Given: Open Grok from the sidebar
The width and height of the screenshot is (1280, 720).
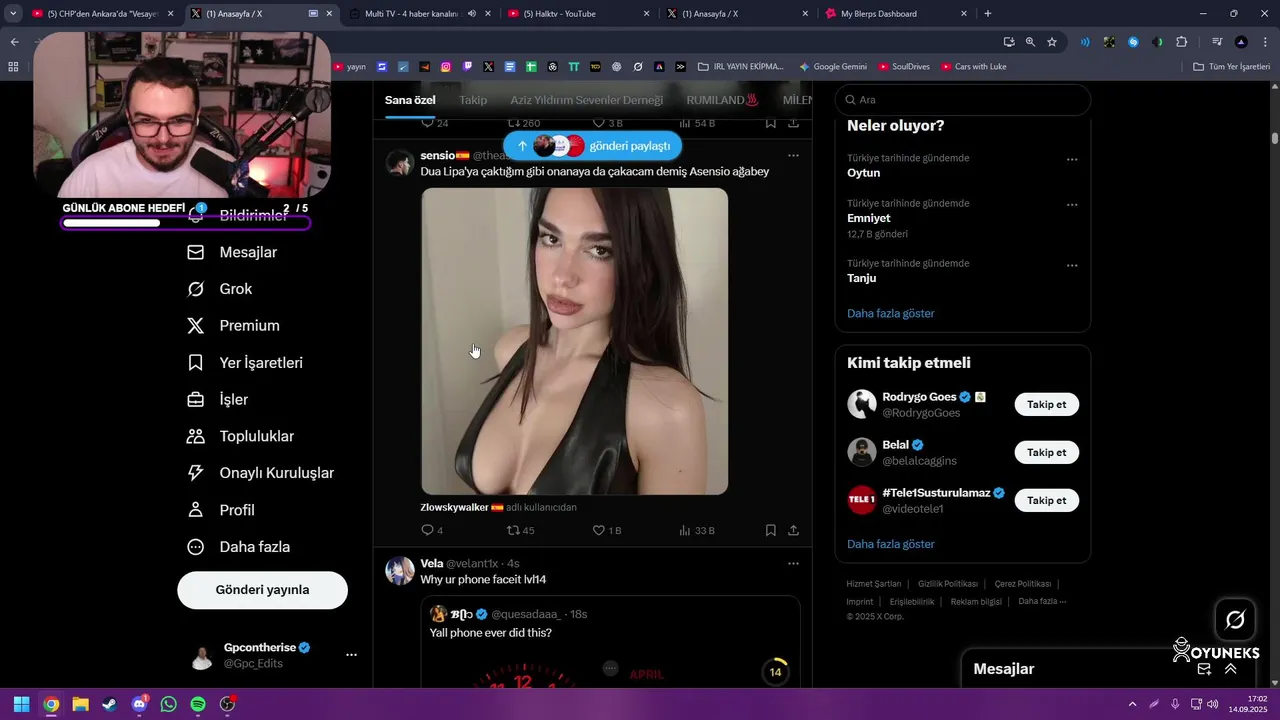Looking at the screenshot, I should (x=220, y=289).
